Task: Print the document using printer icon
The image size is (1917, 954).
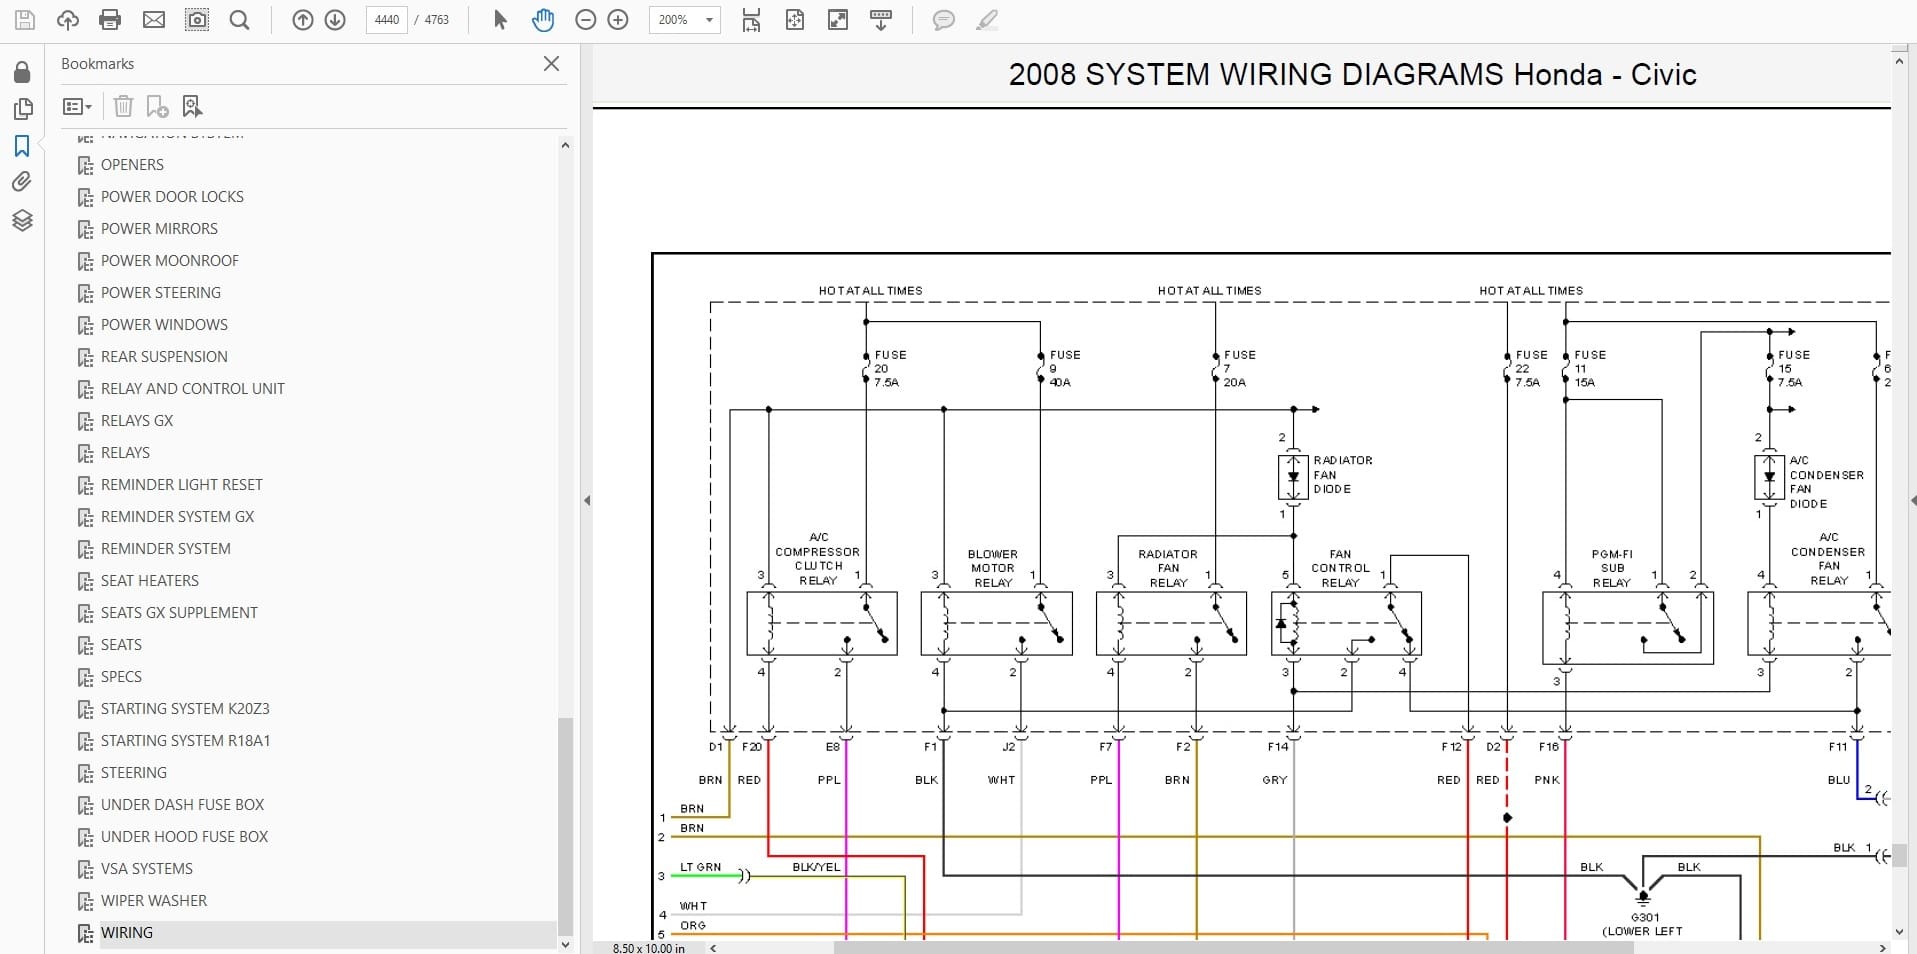Action: coord(110,20)
